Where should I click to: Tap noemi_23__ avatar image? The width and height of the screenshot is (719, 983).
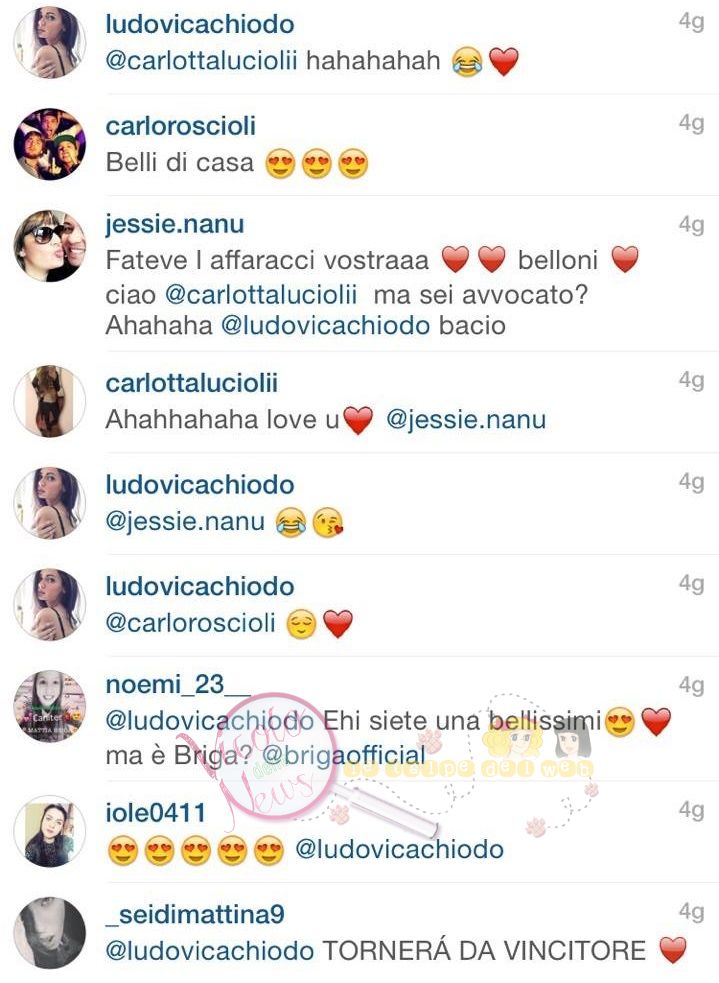pos(50,706)
